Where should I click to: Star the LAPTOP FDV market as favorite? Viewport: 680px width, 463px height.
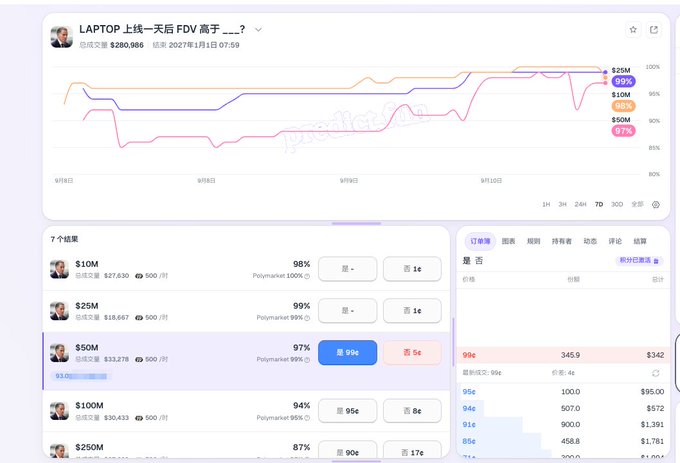[x=633, y=29]
